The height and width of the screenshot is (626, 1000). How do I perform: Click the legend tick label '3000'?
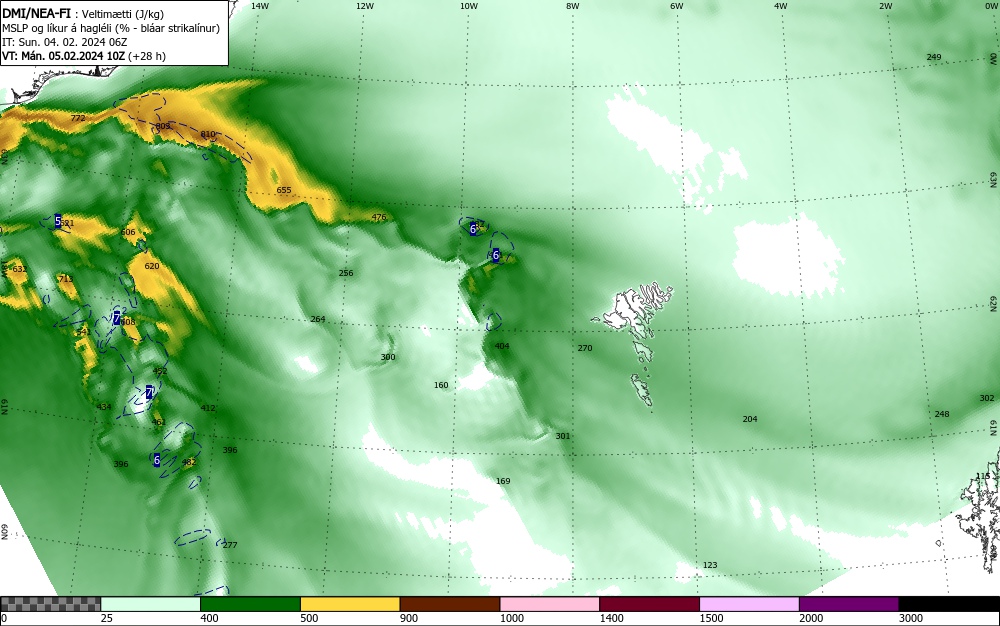pyautogui.click(x=910, y=618)
